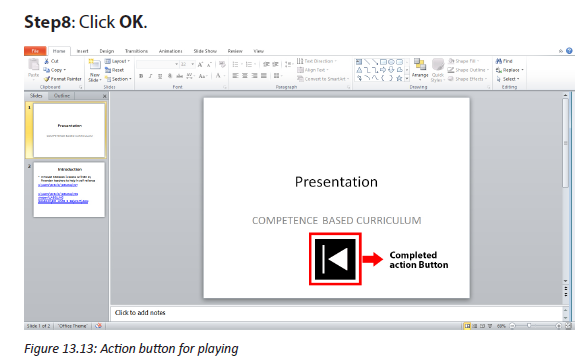The height and width of the screenshot is (361, 583).
Task: Click the Find binoculars icon
Action: [x=499, y=61]
